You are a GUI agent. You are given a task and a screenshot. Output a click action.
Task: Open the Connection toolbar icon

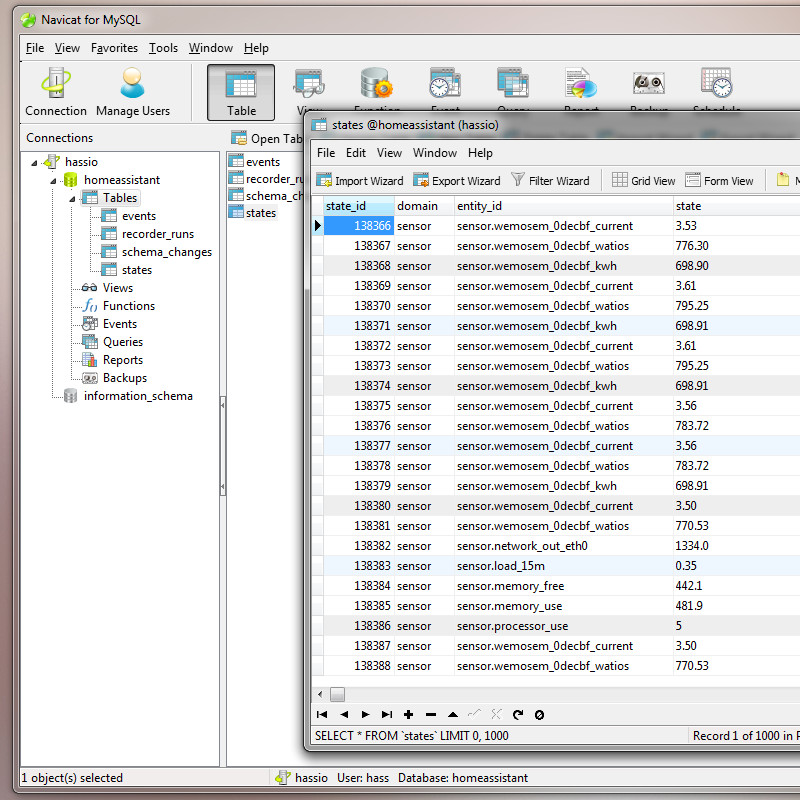[56, 92]
